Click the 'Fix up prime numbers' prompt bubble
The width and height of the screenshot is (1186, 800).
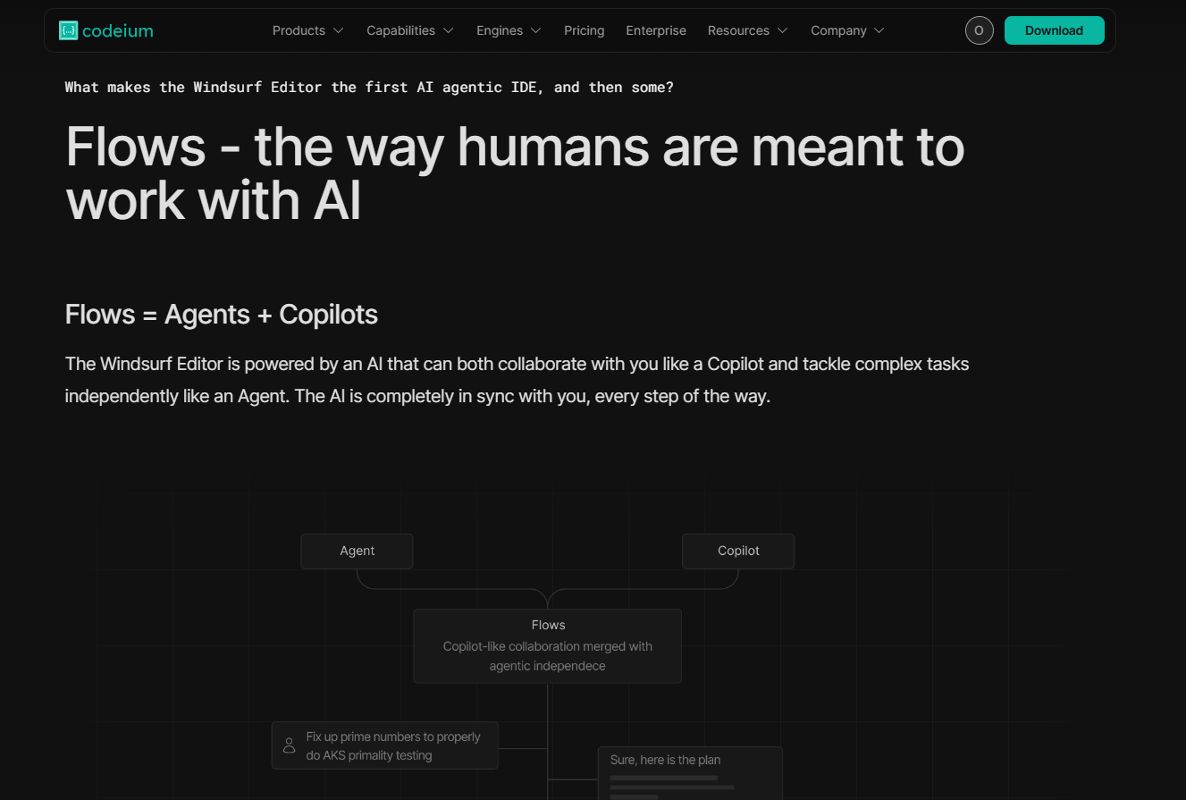(385, 746)
